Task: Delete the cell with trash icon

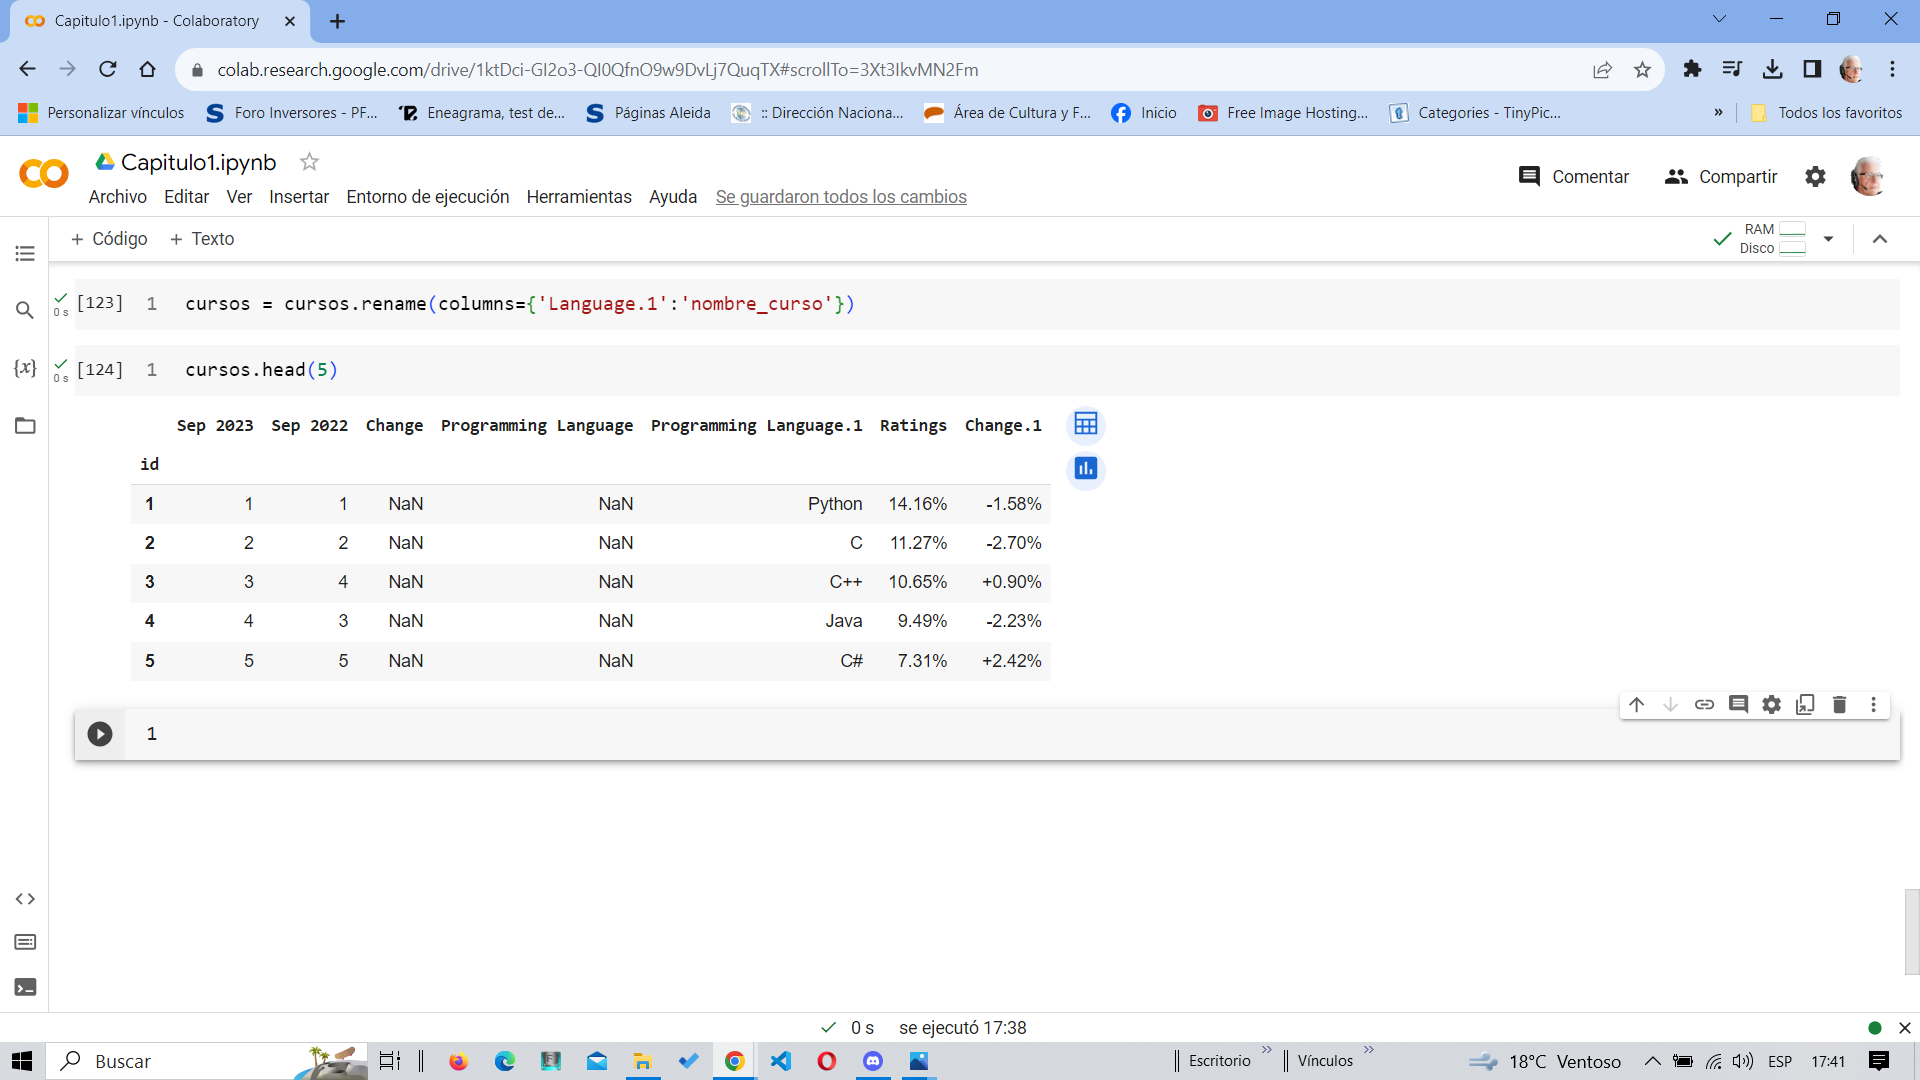Action: pos(1839,705)
